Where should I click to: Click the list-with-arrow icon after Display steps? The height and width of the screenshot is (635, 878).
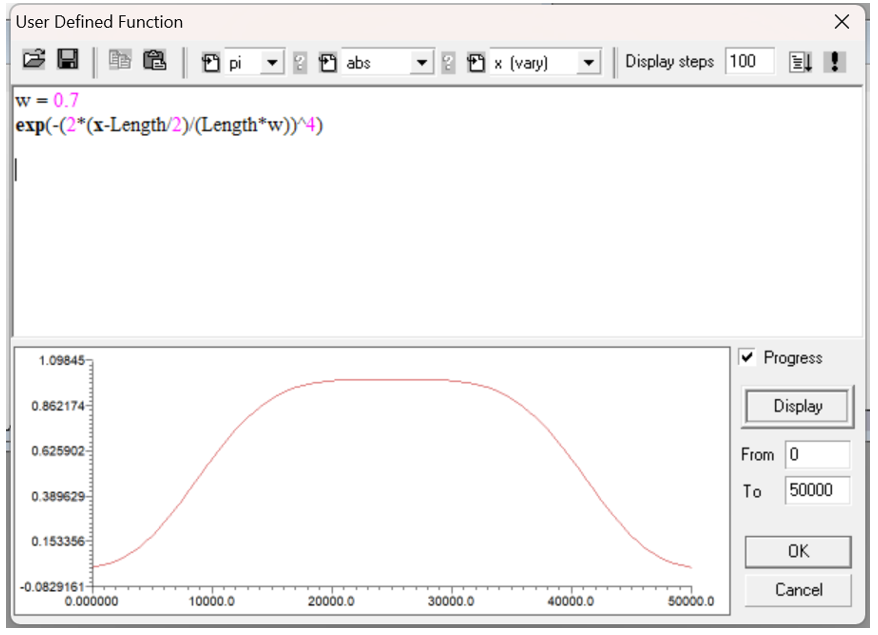pyautogui.click(x=802, y=62)
